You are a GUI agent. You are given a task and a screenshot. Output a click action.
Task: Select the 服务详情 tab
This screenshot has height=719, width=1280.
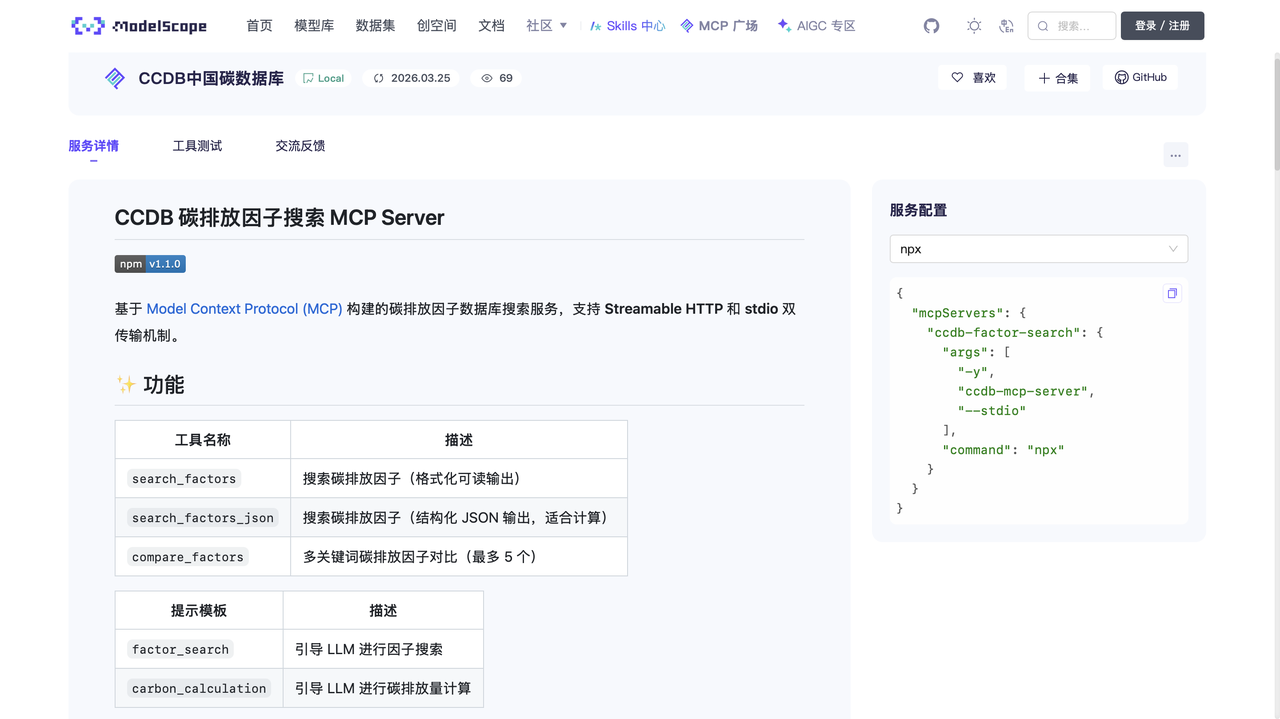[x=93, y=146]
